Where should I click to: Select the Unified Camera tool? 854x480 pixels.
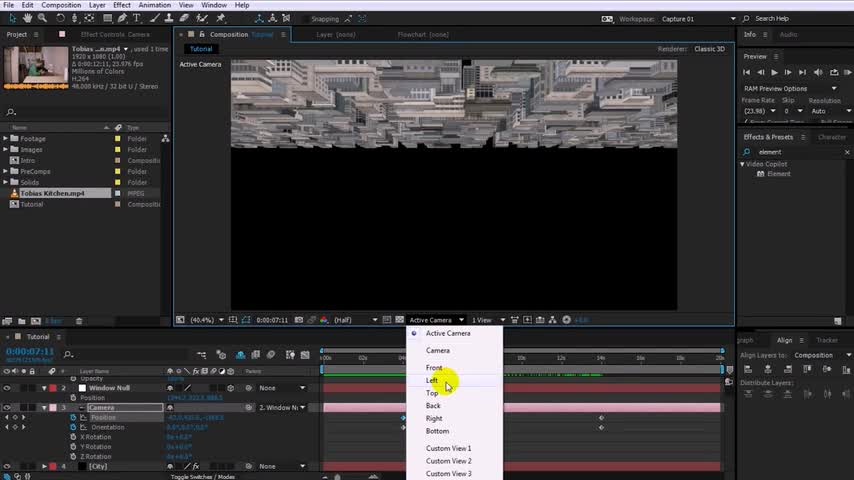pyautogui.click(x=75, y=19)
